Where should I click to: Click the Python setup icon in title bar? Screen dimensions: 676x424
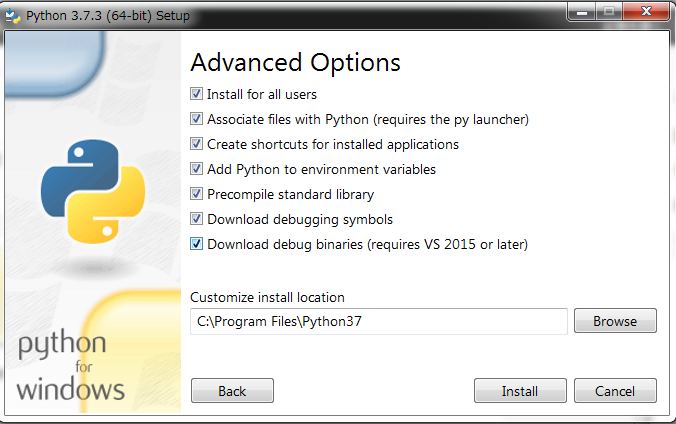point(12,16)
